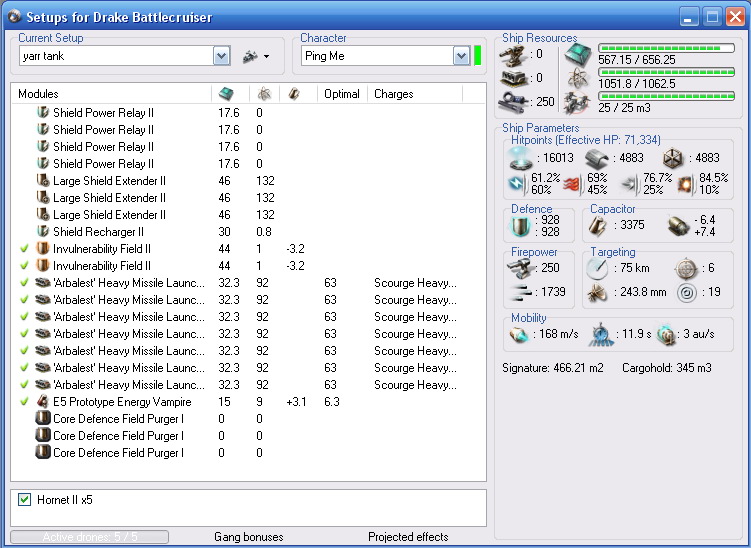This screenshot has width=751, height=548.
Task: Click the capacitor usage column header icon
Action: click(x=293, y=94)
